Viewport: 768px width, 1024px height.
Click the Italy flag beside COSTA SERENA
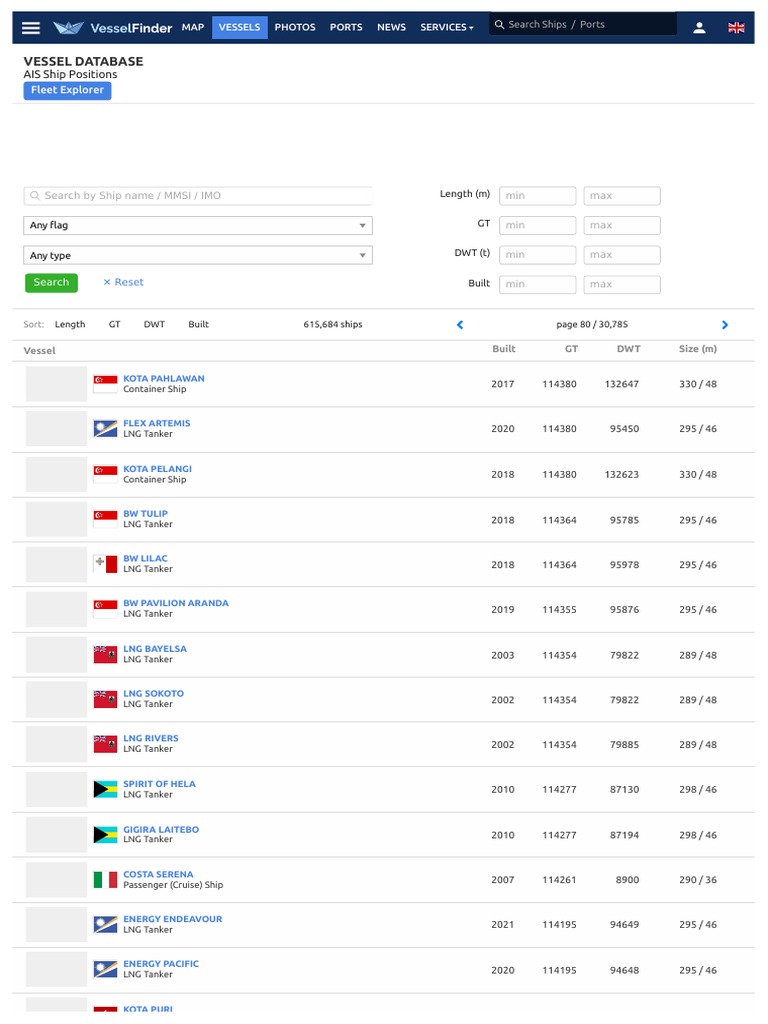pos(105,880)
